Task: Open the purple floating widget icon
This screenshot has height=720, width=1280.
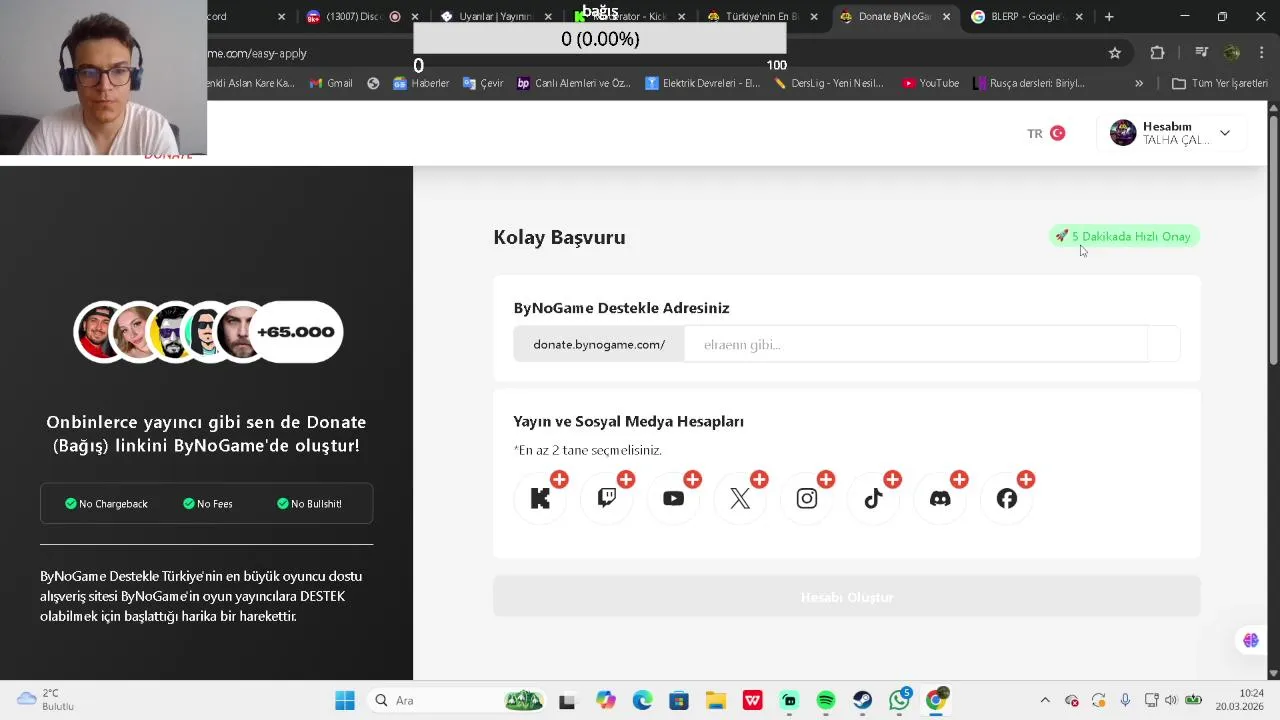Action: coord(1251,640)
